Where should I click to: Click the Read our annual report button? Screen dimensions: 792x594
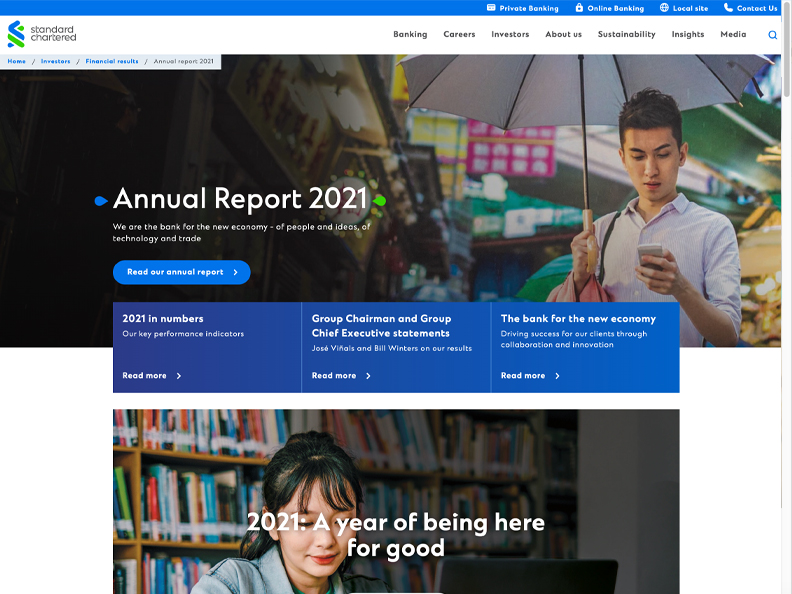[x=181, y=272]
